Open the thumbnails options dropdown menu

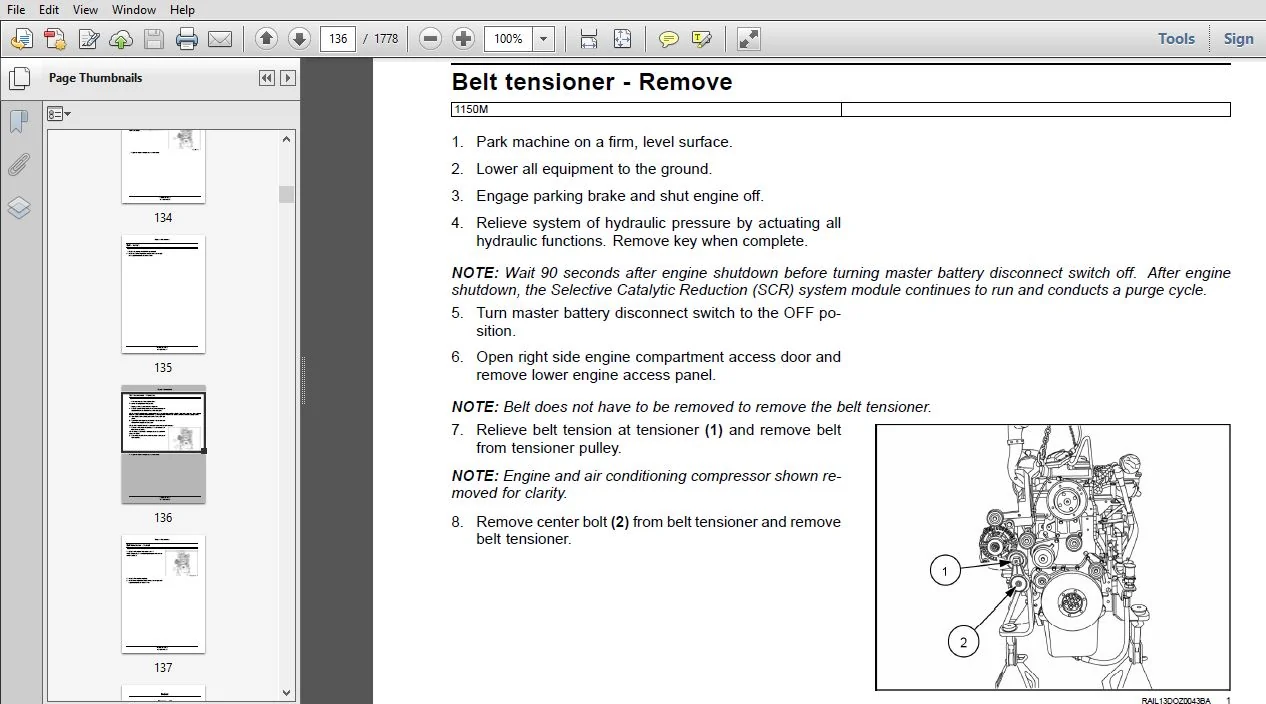point(59,114)
